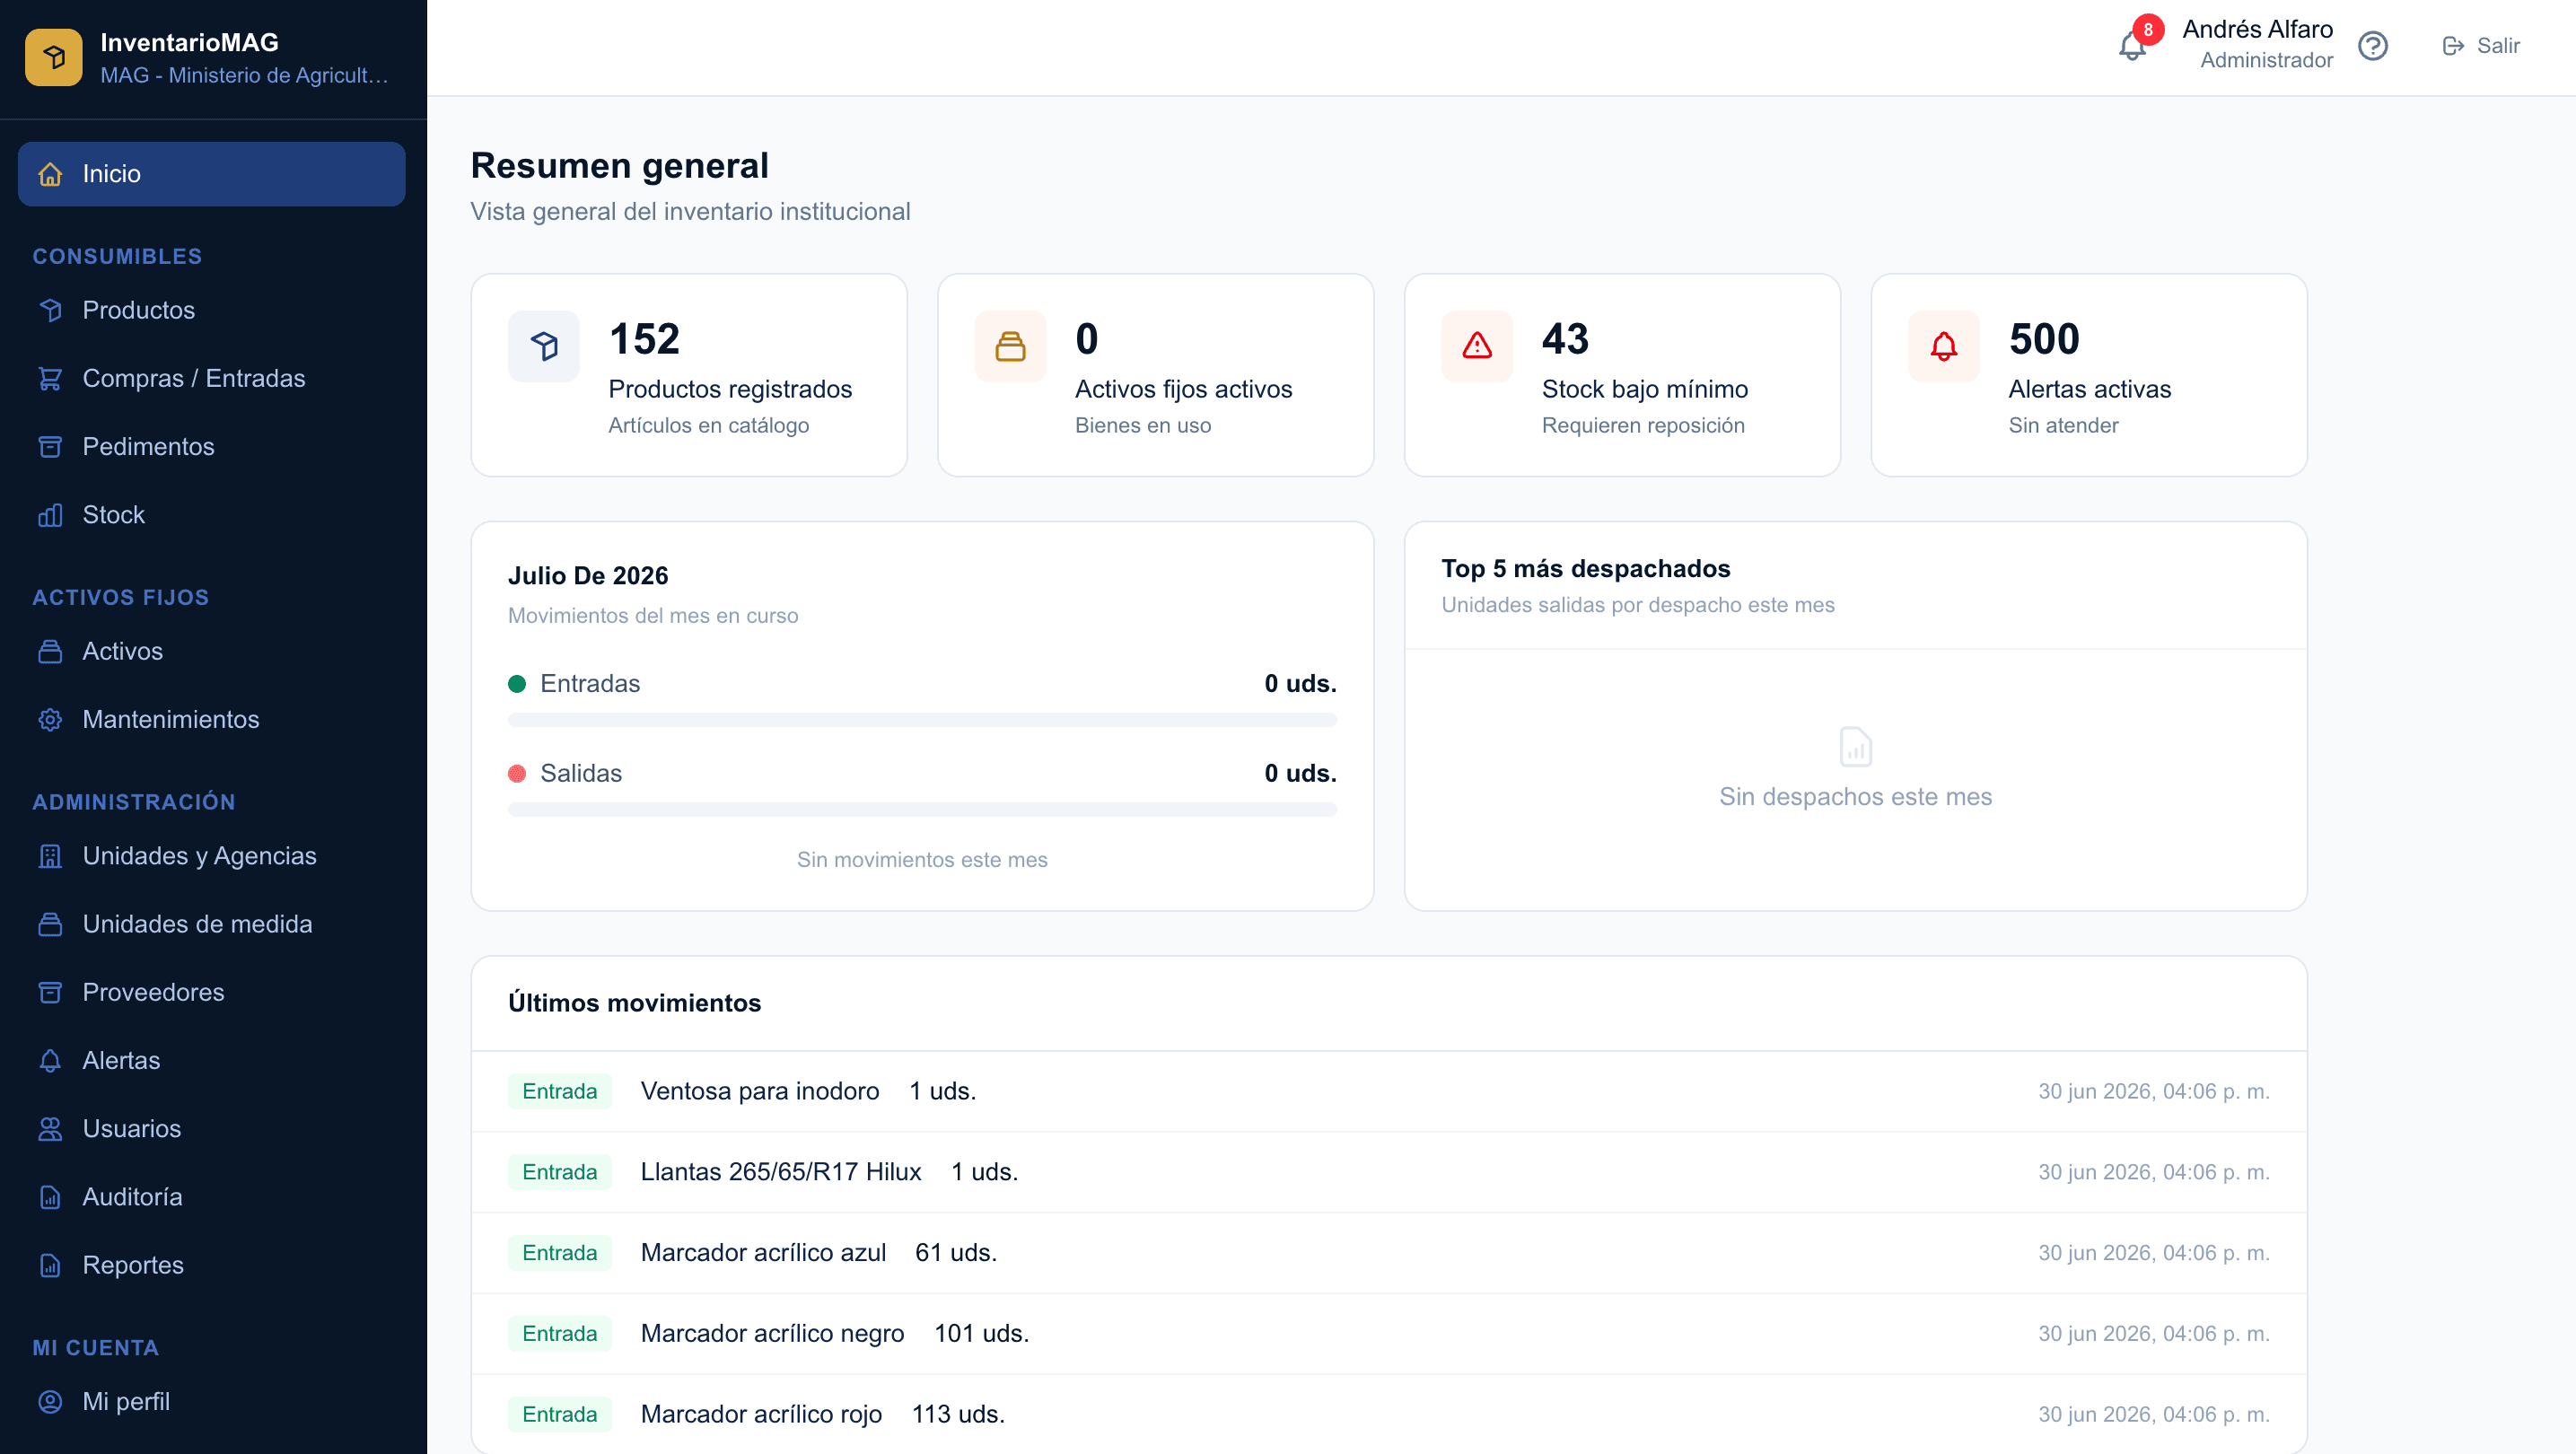The width and height of the screenshot is (2576, 1454).
Task: Go to Inicio in the sidebar
Action: click(x=212, y=174)
